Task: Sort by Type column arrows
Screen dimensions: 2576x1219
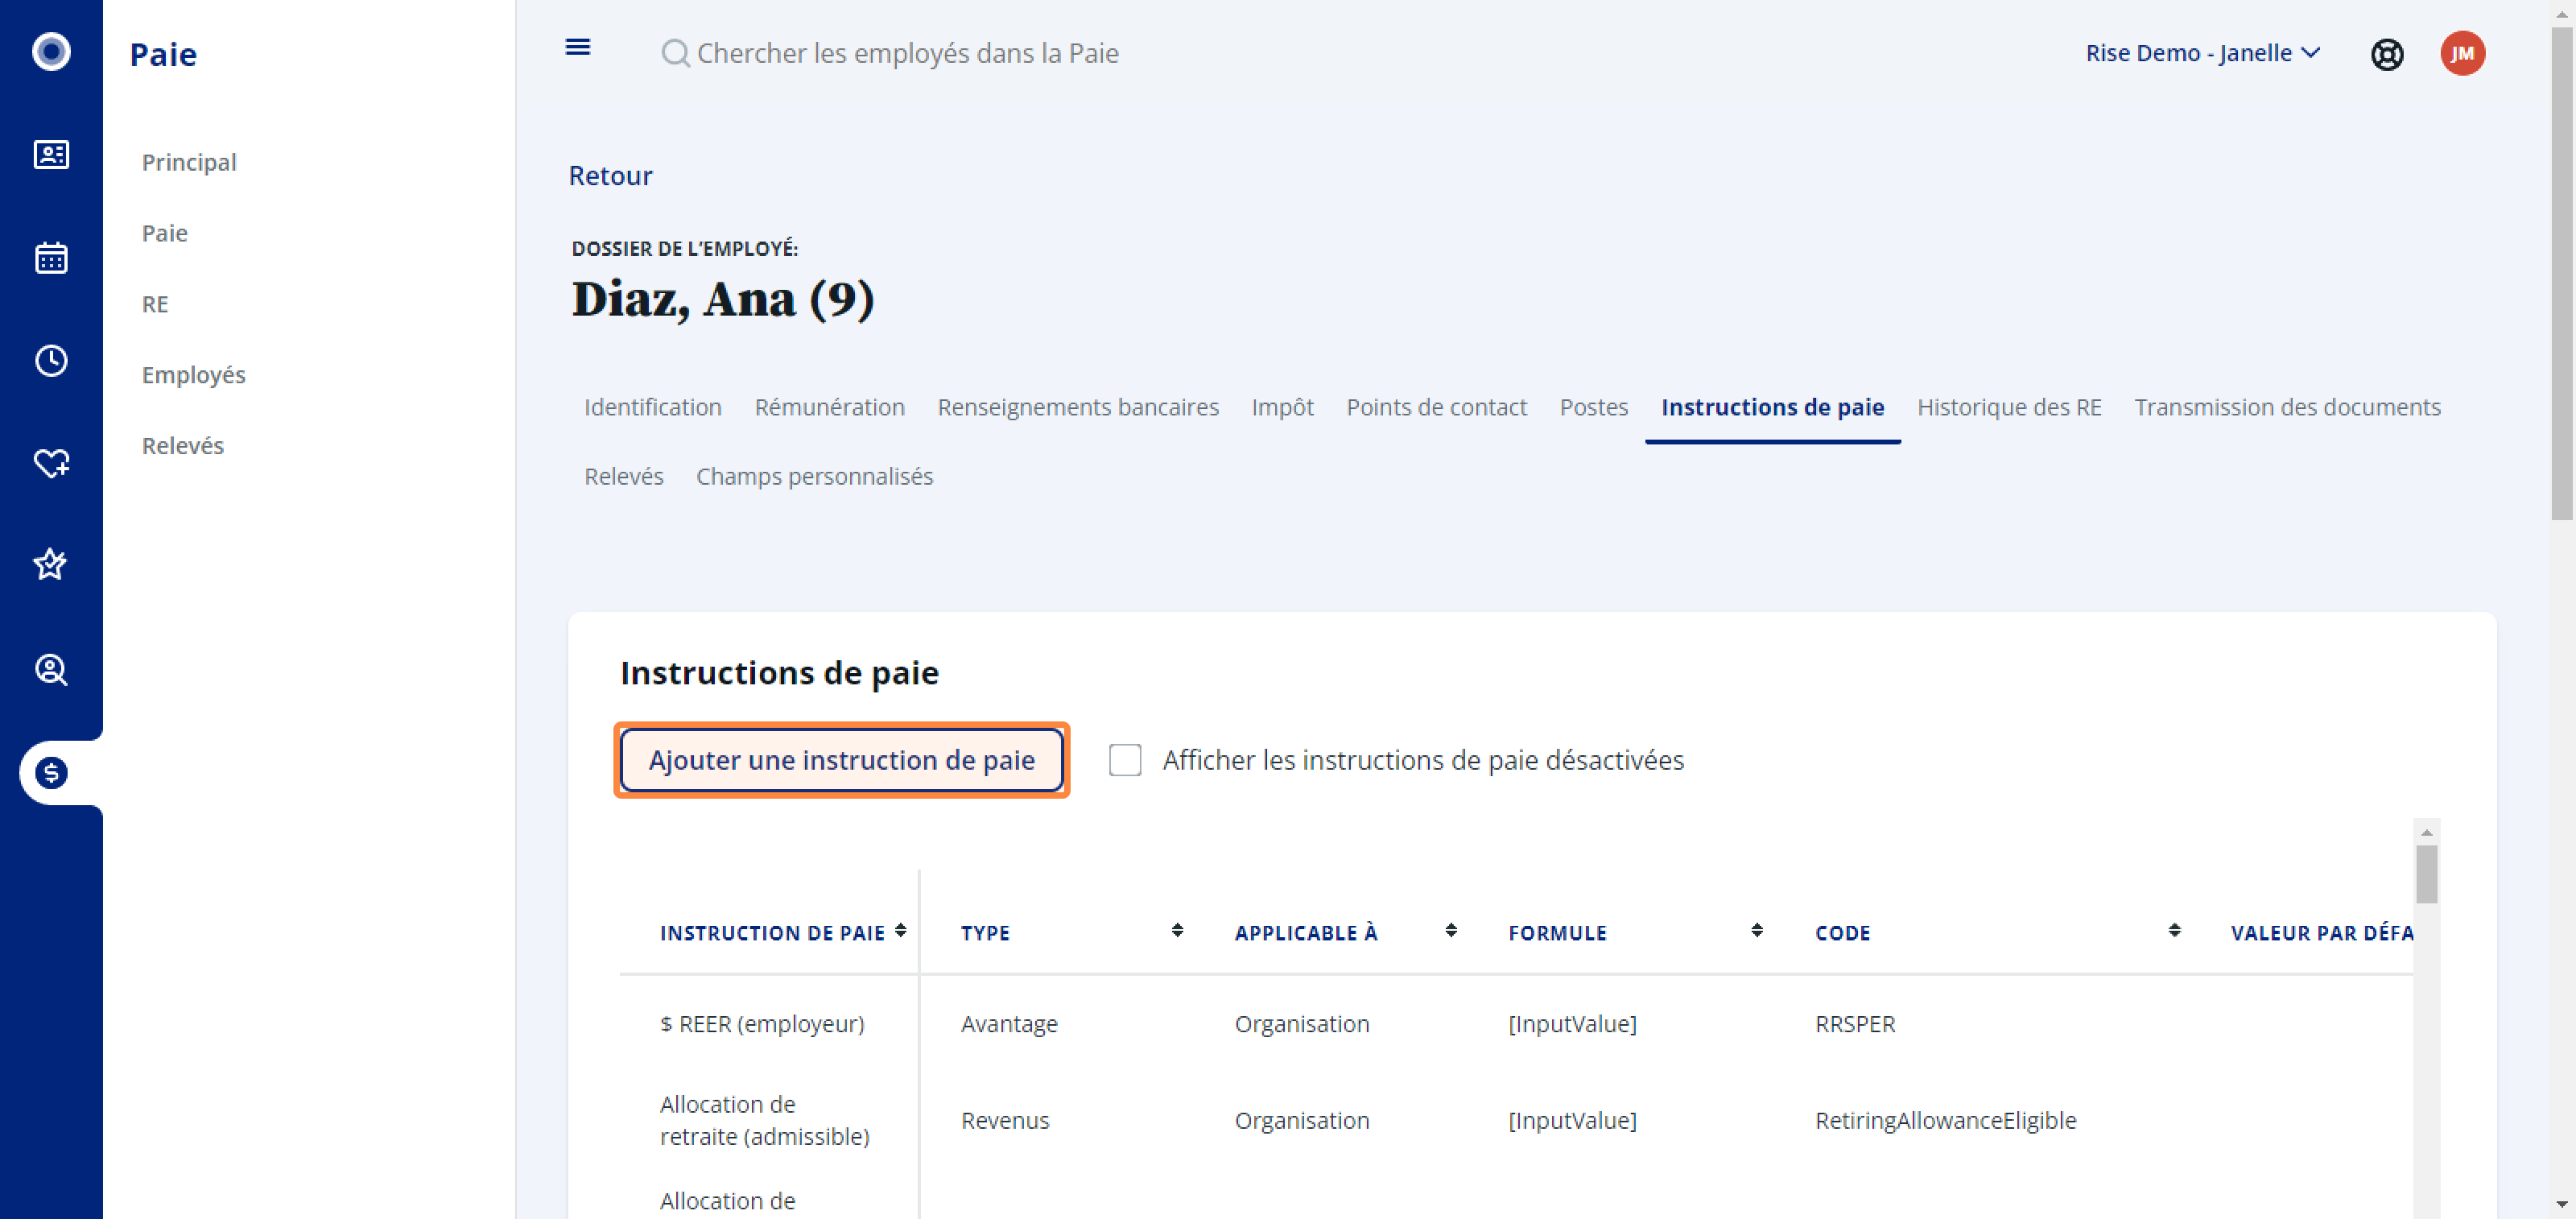Action: pos(1177,931)
